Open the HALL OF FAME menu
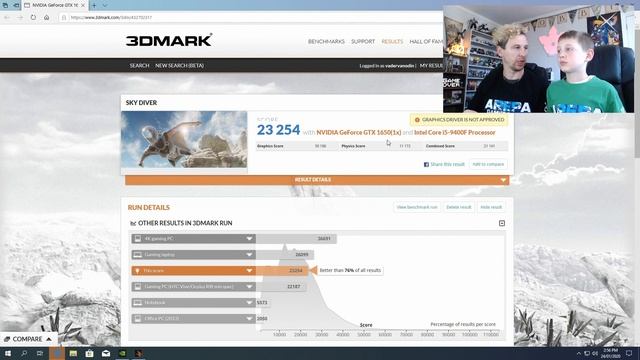 [x=426, y=42]
